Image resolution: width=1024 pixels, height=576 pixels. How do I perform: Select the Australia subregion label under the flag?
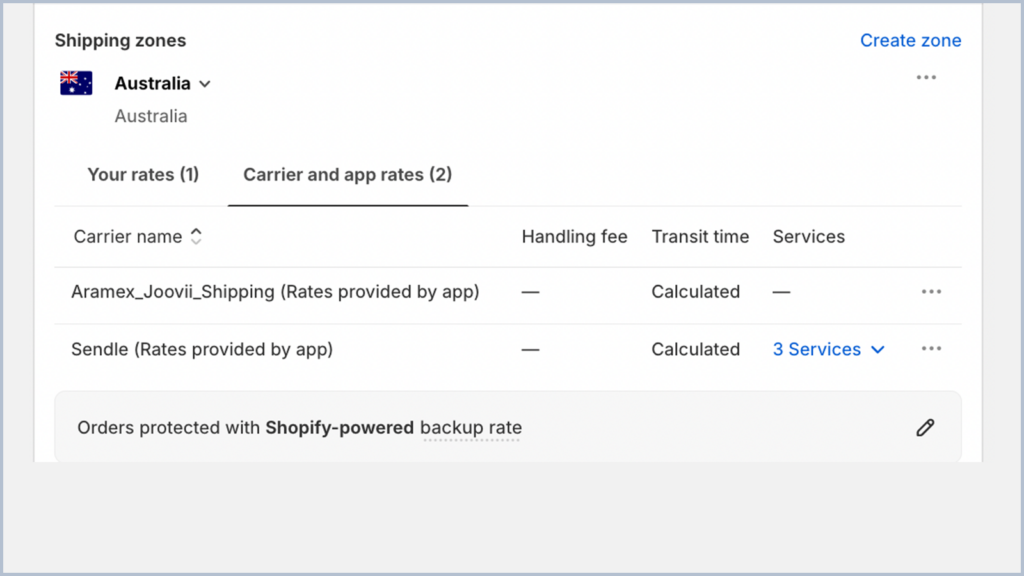pos(151,116)
